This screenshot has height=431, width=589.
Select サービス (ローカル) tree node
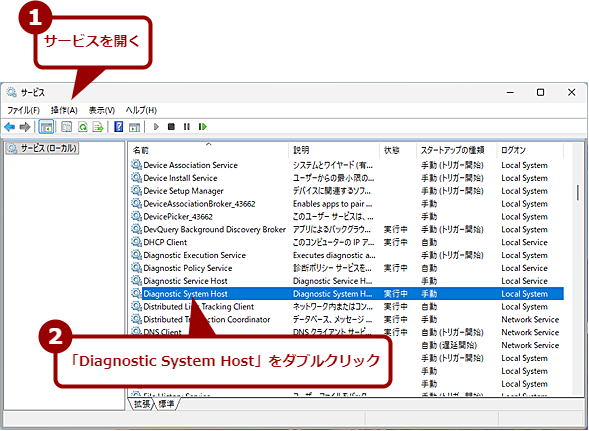[42, 148]
